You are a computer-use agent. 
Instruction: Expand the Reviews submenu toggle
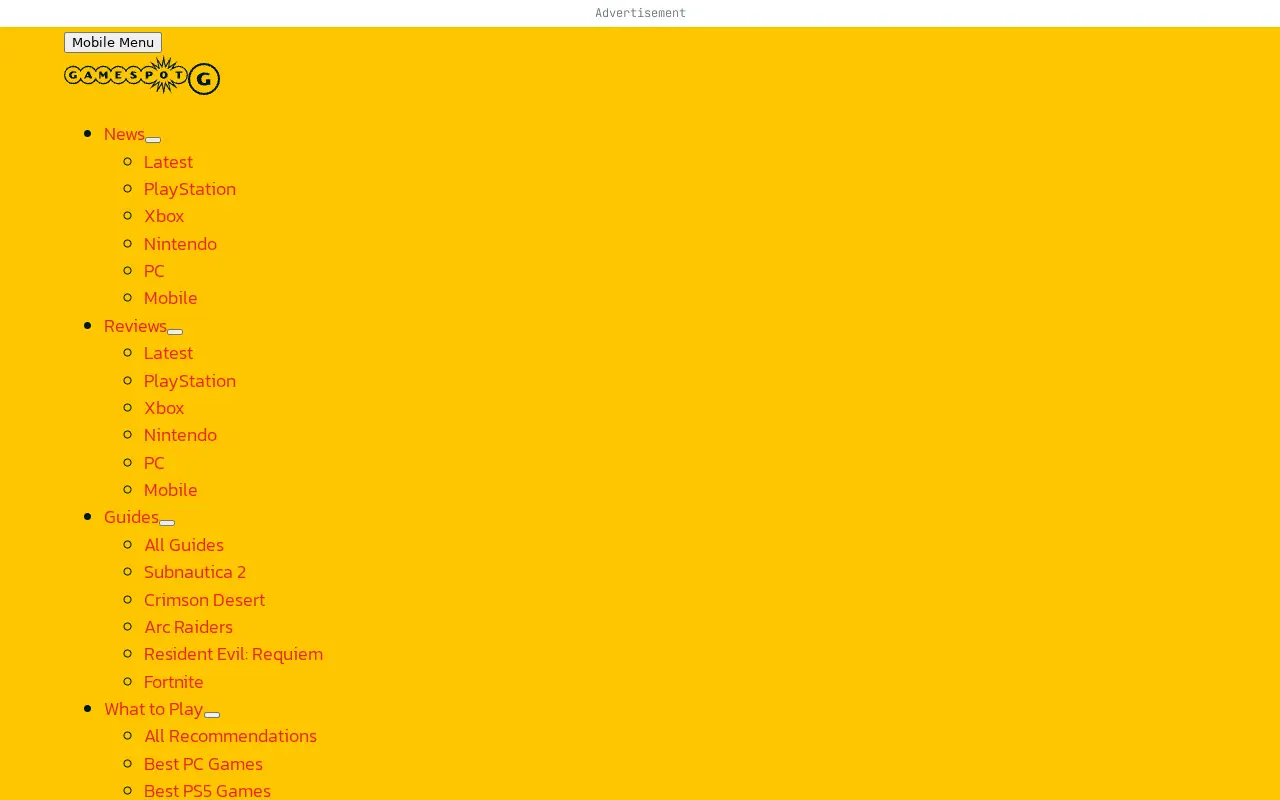coord(175,331)
